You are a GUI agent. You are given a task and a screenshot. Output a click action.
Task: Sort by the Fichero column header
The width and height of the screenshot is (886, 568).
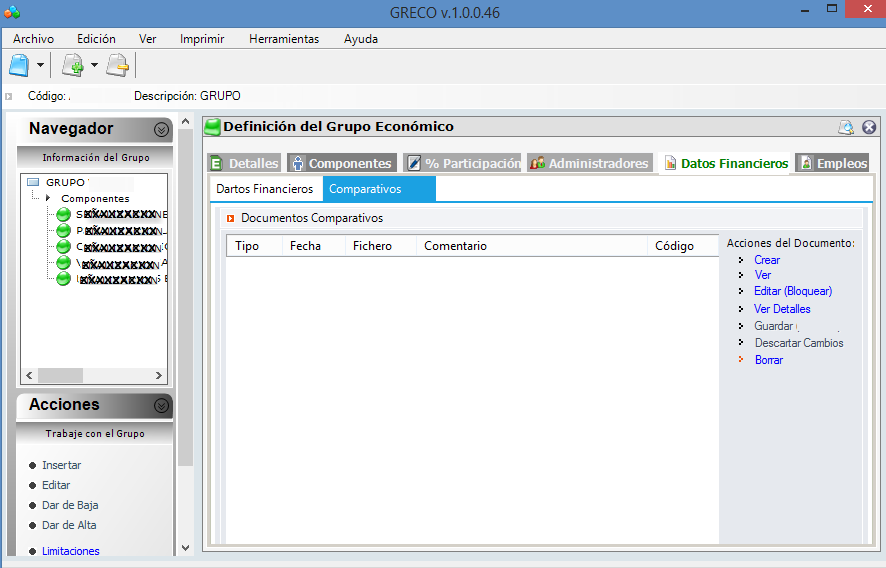pyautogui.click(x=380, y=246)
